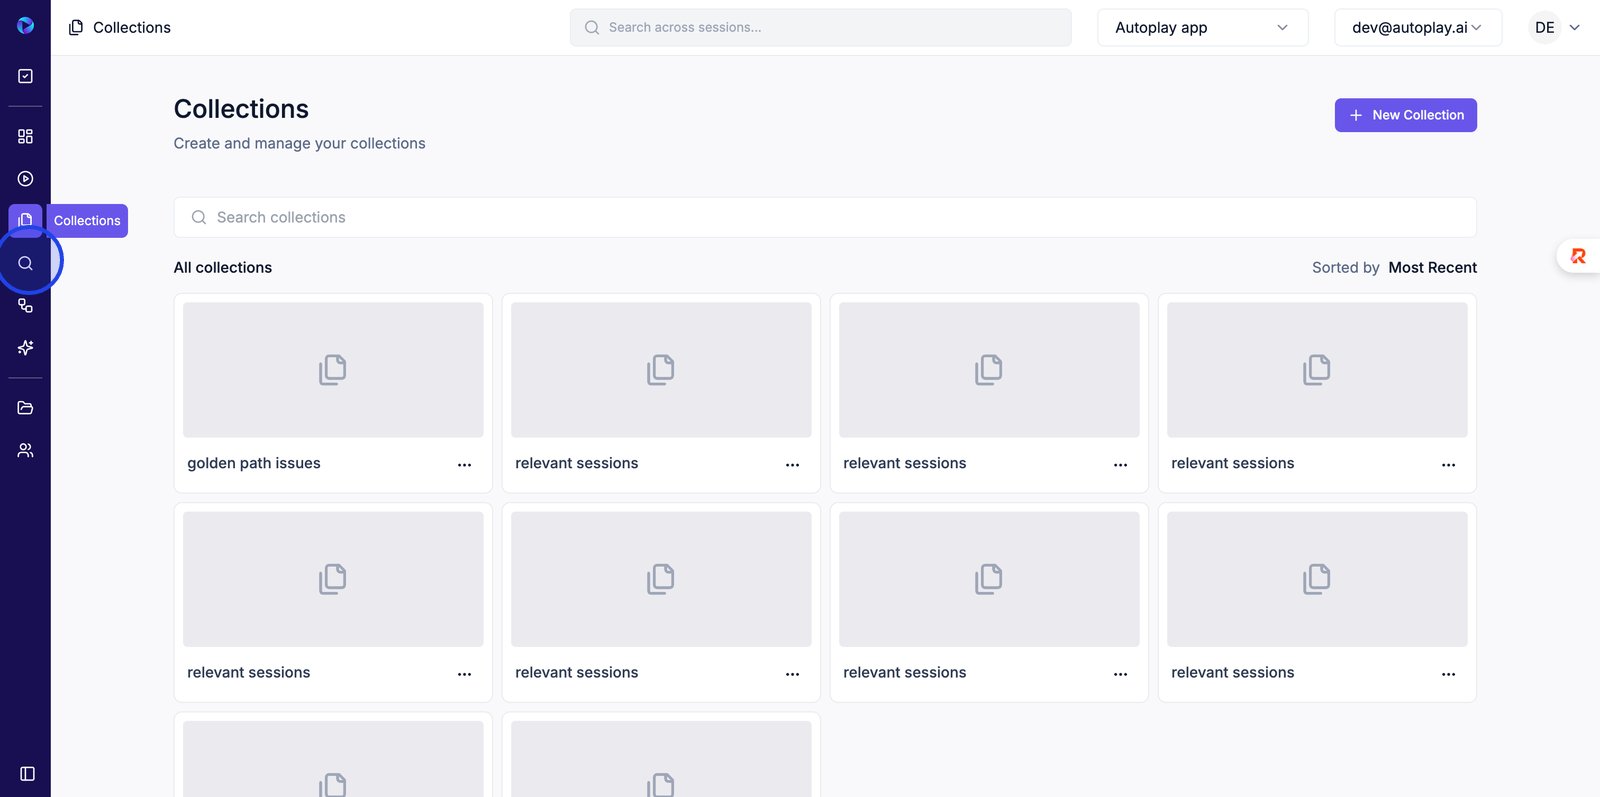Screen dimensions: 1600x797
Task: Open the folder icon in the sidebar
Action: pos(26,408)
